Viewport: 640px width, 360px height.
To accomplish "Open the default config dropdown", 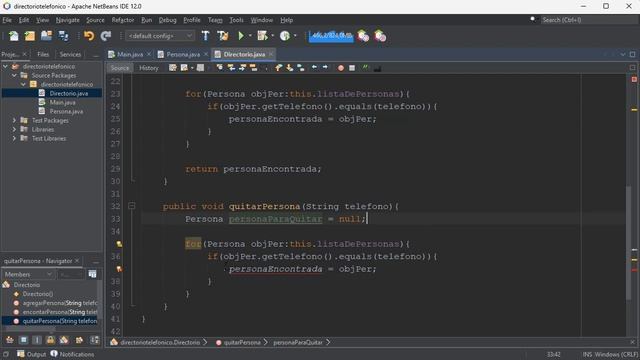I will [160, 36].
